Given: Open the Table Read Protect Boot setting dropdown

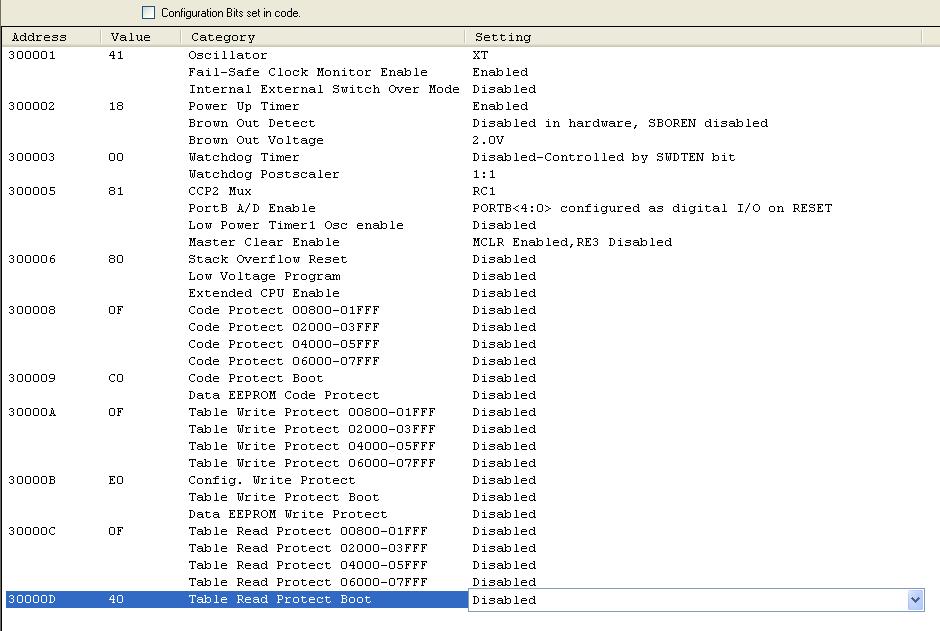Looking at the screenshot, I should (914, 600).
